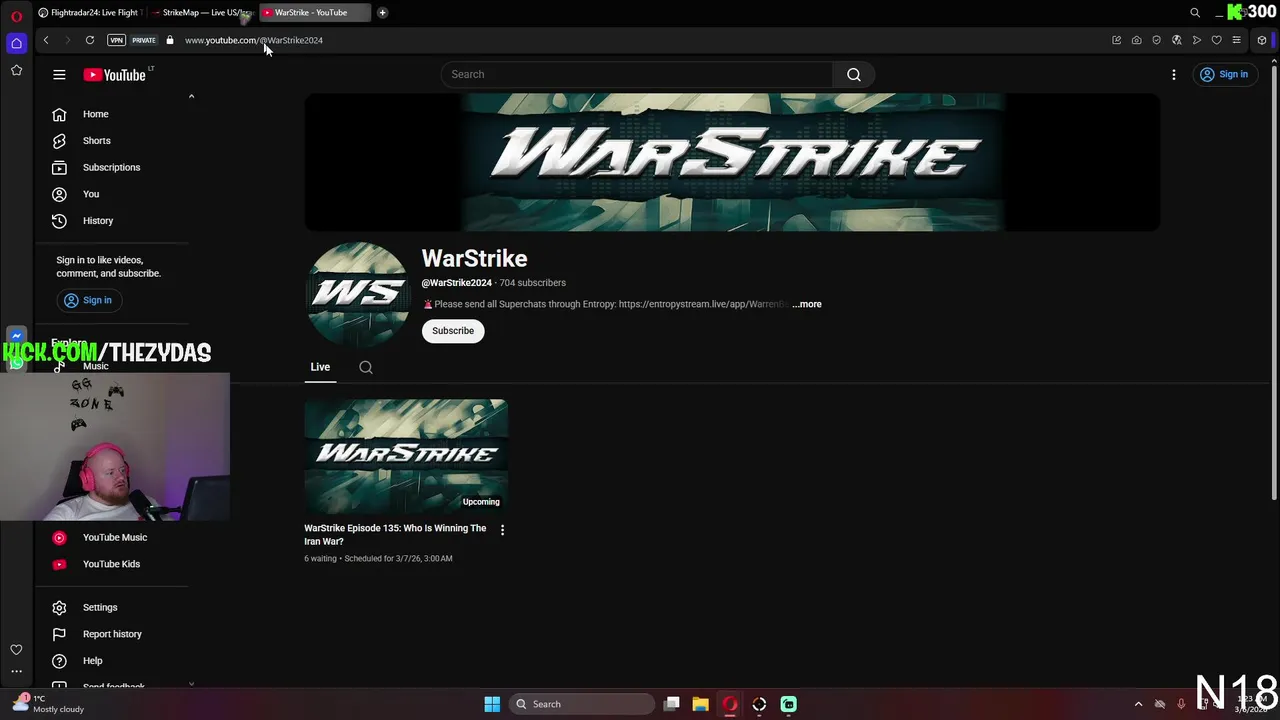Expand channel description with ...more
Image resolution: width=1280 pixels, height=720 pixels.
806,304
